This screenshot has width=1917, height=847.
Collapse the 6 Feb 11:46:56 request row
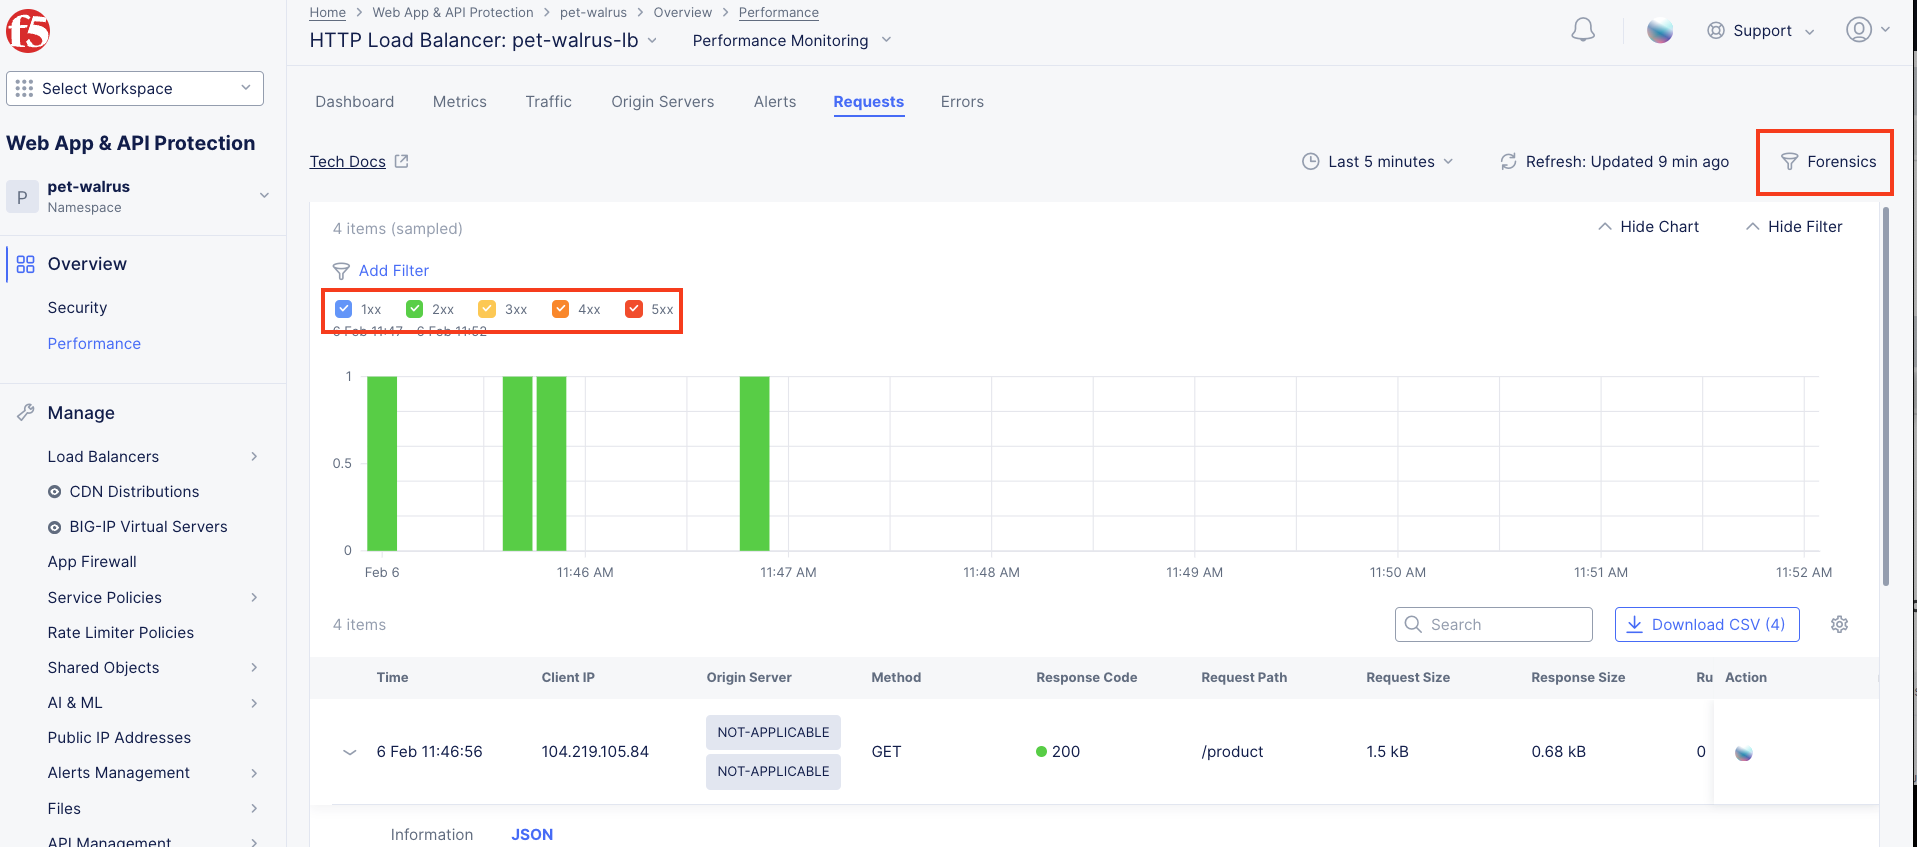click(350, 752)
